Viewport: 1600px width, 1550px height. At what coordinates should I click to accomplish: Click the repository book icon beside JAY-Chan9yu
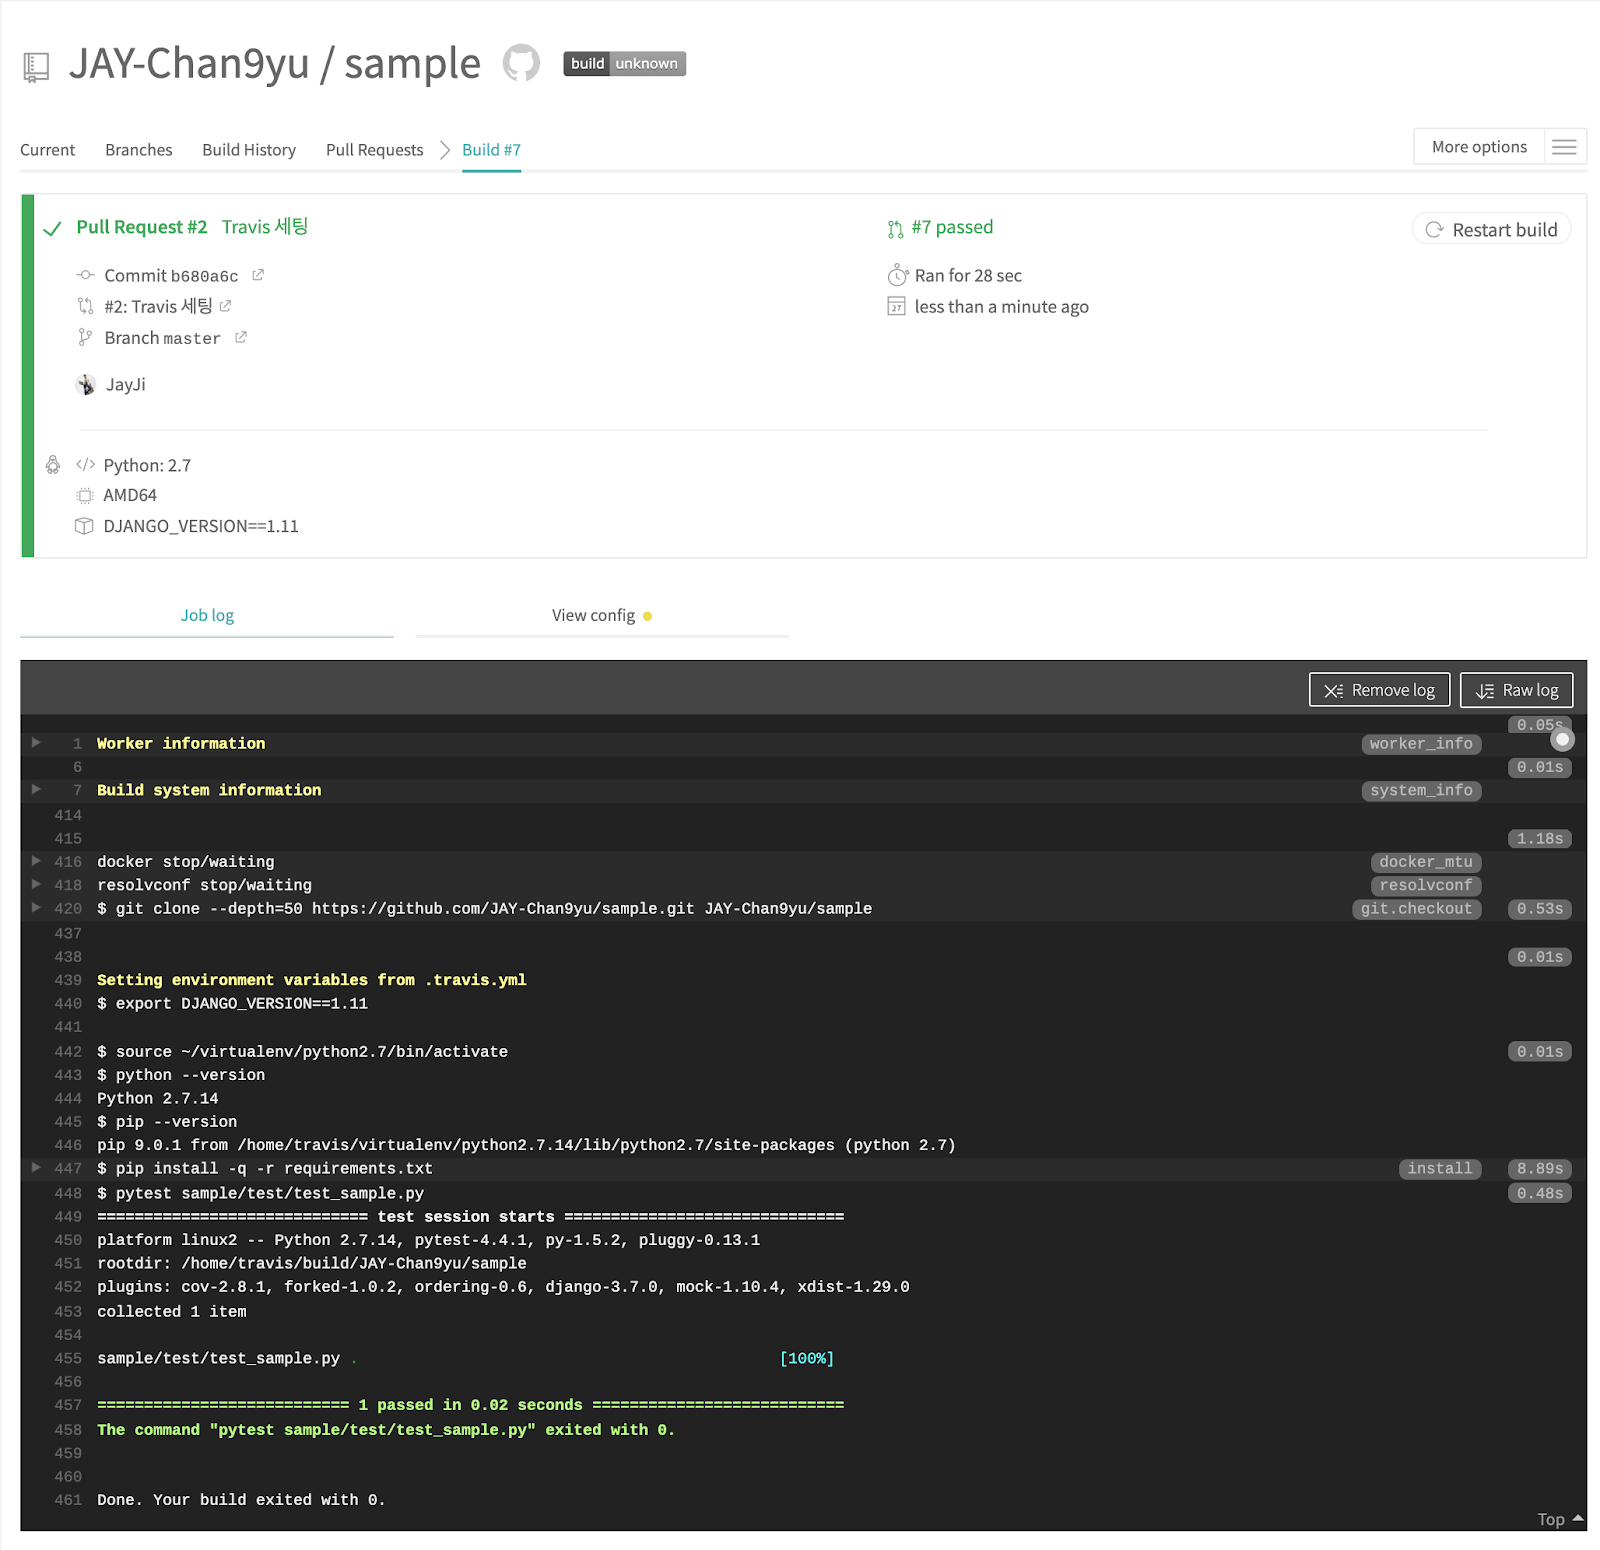coord(36,67)
